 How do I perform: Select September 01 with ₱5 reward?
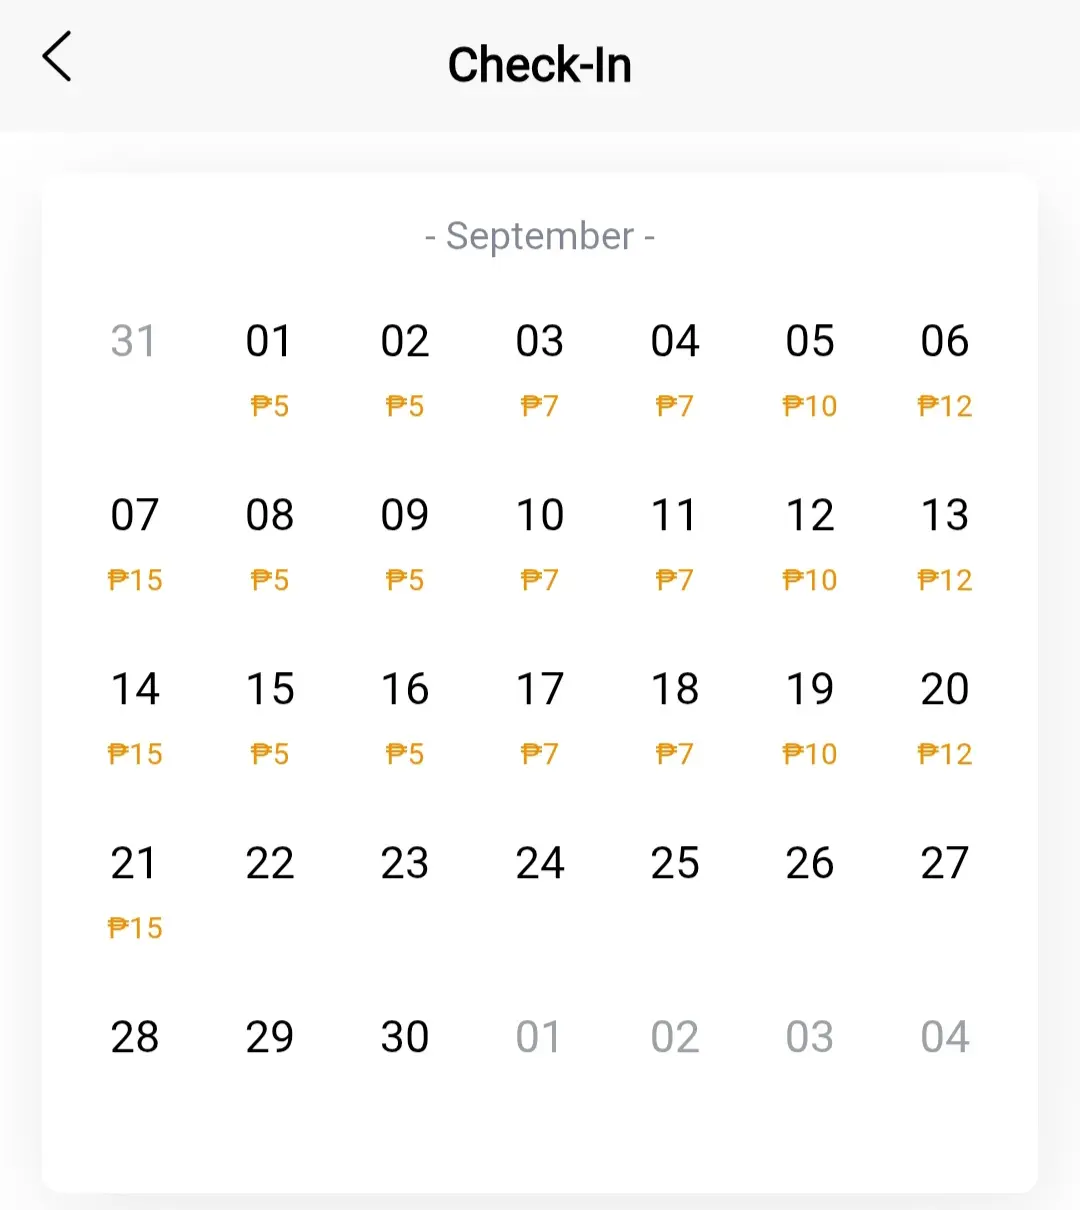tap(269, 368)
